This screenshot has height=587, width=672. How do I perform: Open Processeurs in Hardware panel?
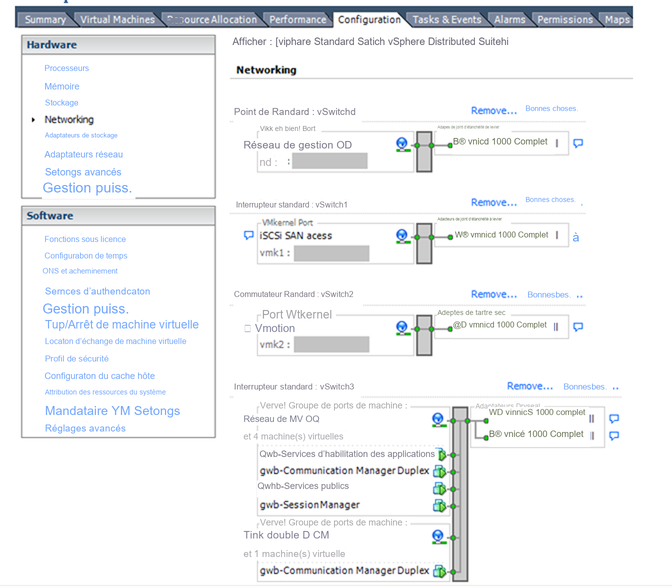pos(66,68)
